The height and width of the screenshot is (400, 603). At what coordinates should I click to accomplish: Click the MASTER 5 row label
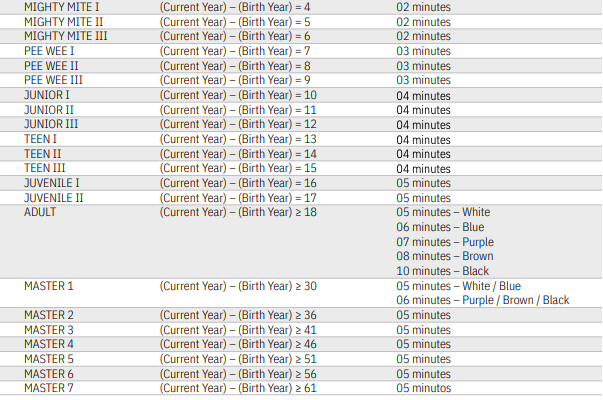tap(49, 359)
